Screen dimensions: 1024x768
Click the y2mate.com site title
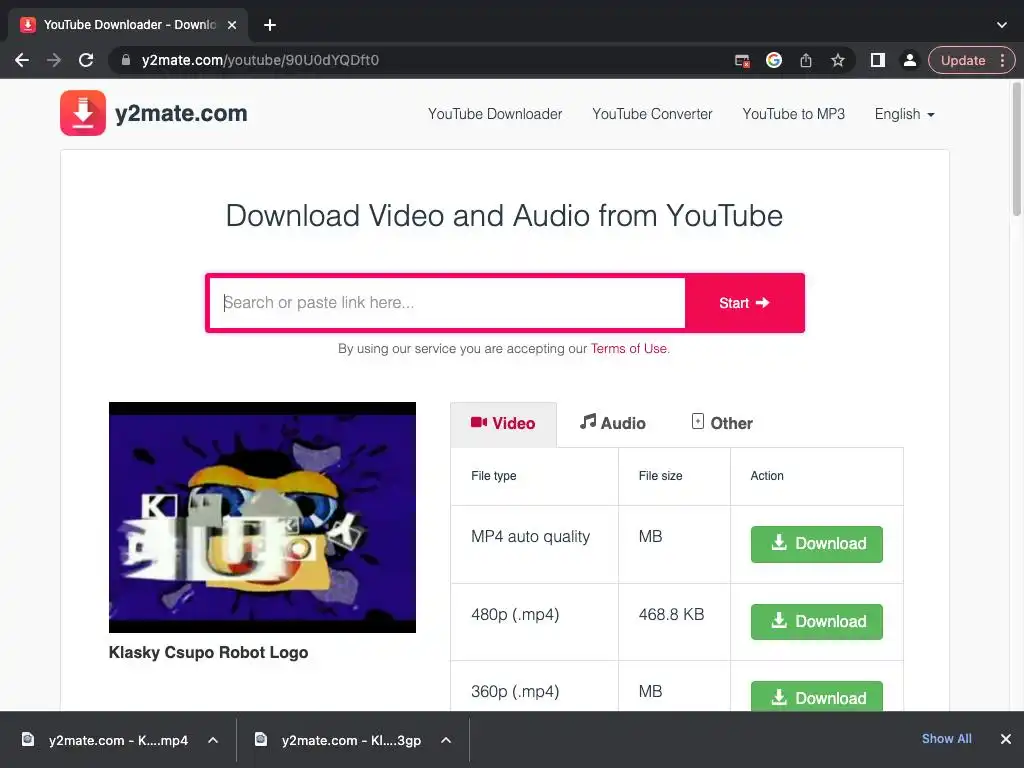point(182,113)
